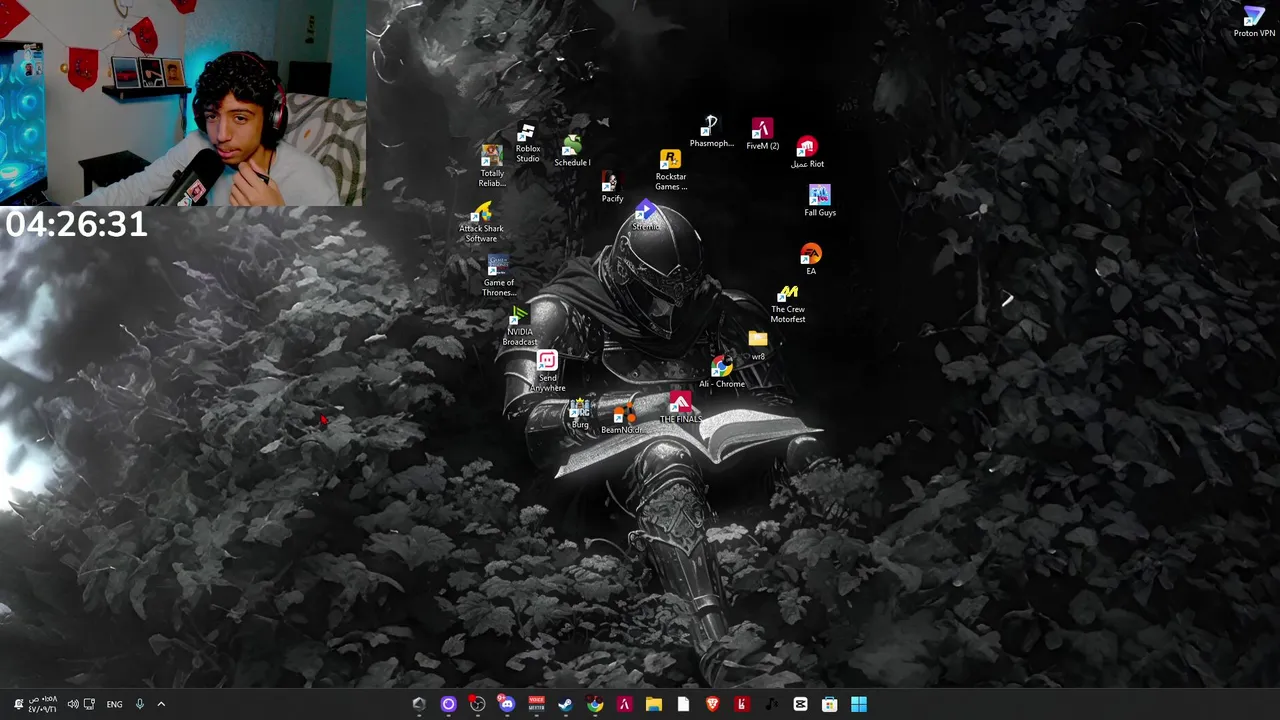This screenshot has height=720, width=1280.
Task: Open the Roblox Studio desktop shortcut
Action: (x=527, y=144)
